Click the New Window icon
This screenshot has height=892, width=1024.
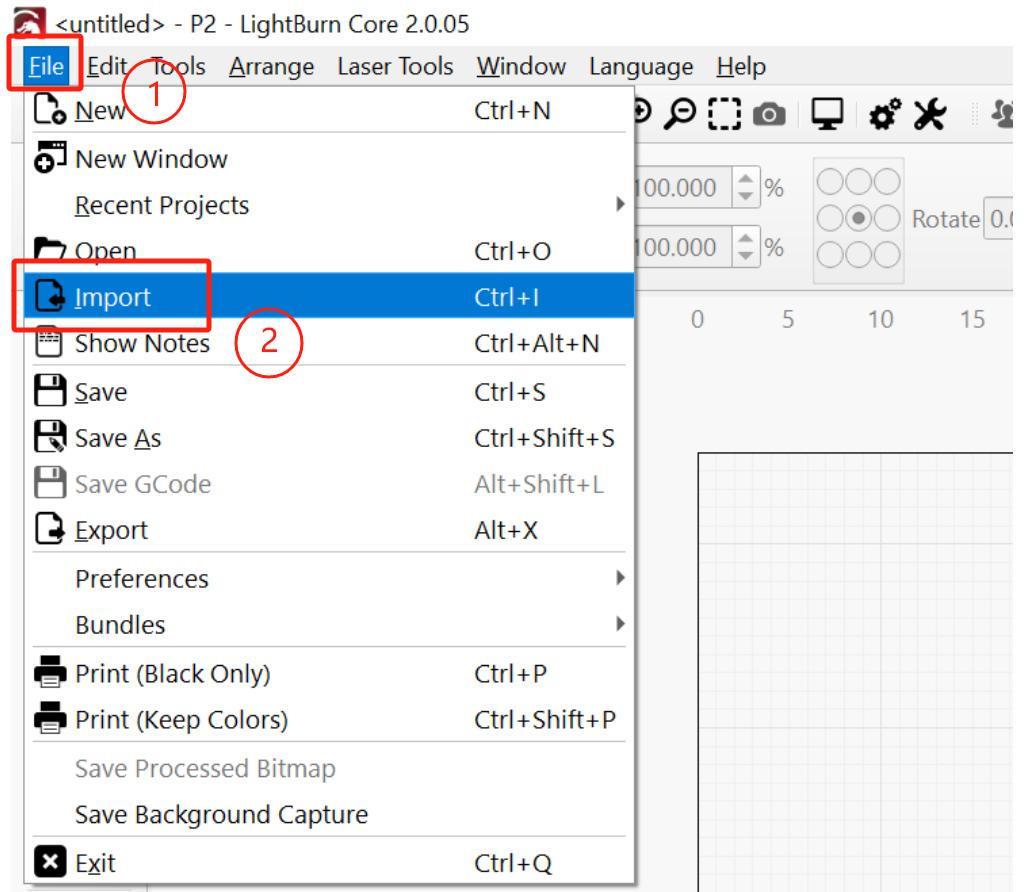pos(50,157)
